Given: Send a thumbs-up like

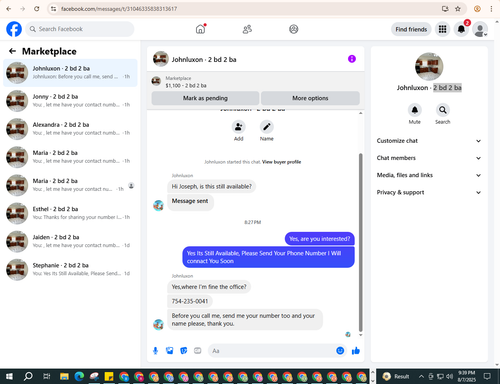Looking at the screenshot, I should (356, 351).
